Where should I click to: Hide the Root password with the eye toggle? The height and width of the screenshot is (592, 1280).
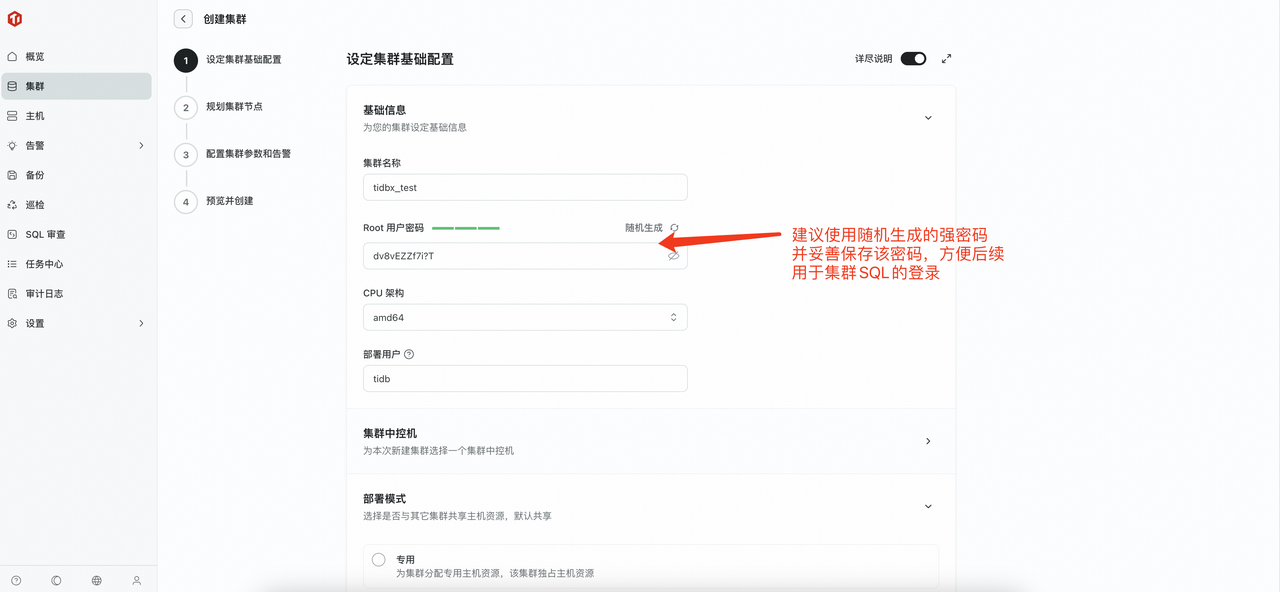673,256
